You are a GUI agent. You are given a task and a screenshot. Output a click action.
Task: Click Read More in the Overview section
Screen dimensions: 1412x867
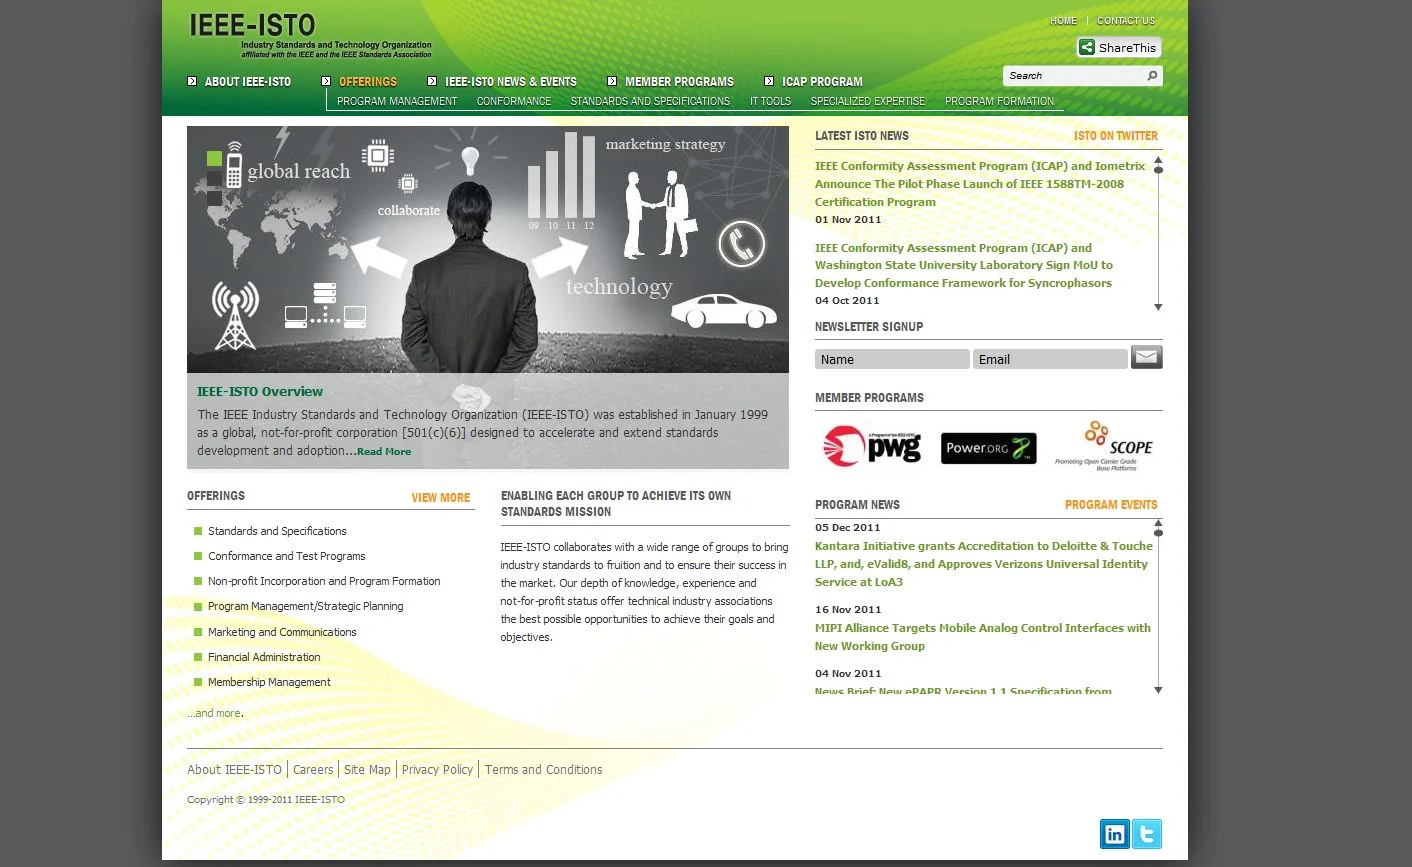[383, 451]
